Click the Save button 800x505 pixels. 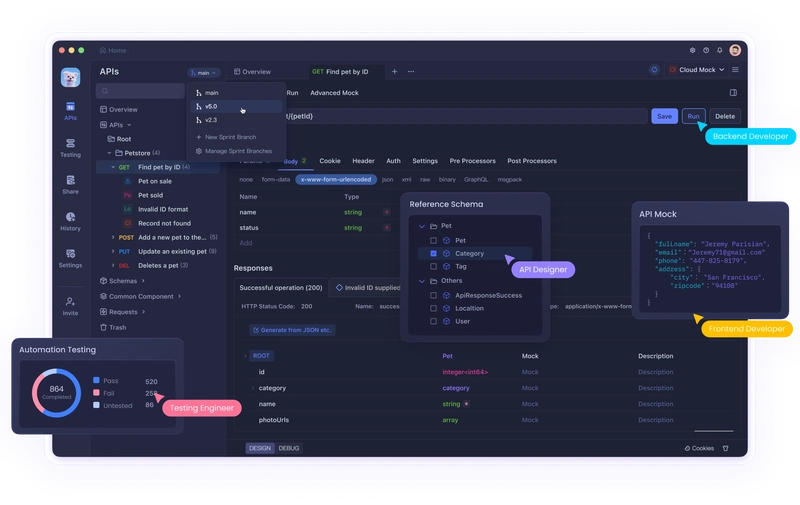coord(664,116)
